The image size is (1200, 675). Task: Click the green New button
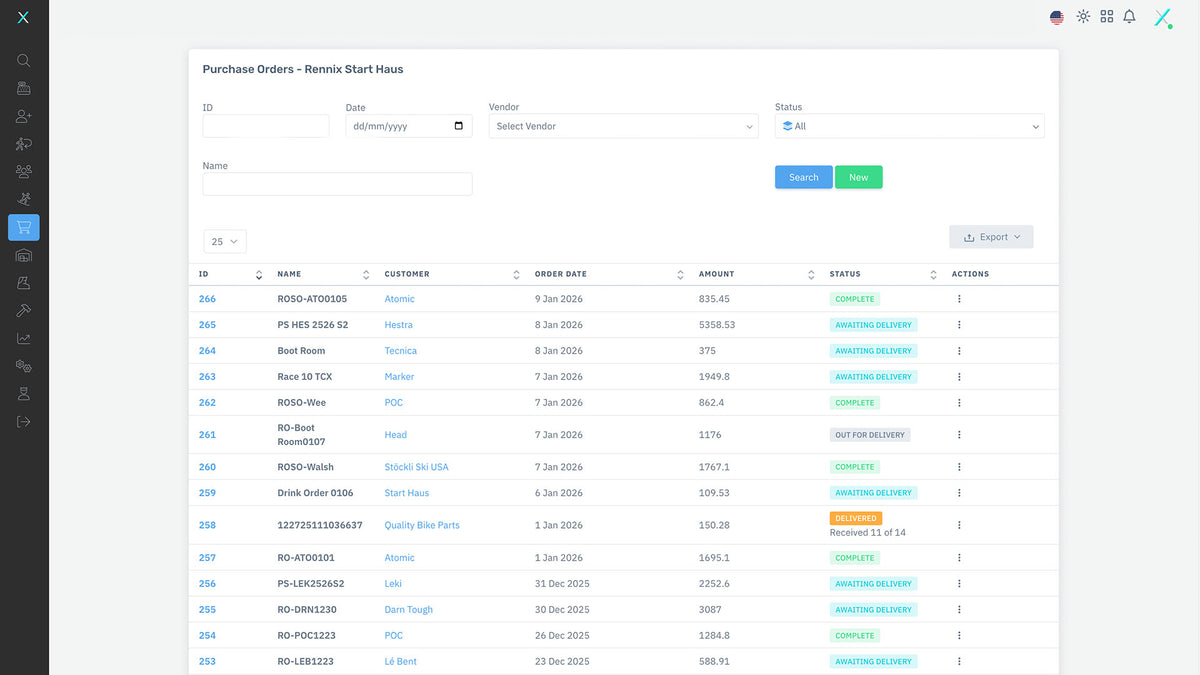858,177
